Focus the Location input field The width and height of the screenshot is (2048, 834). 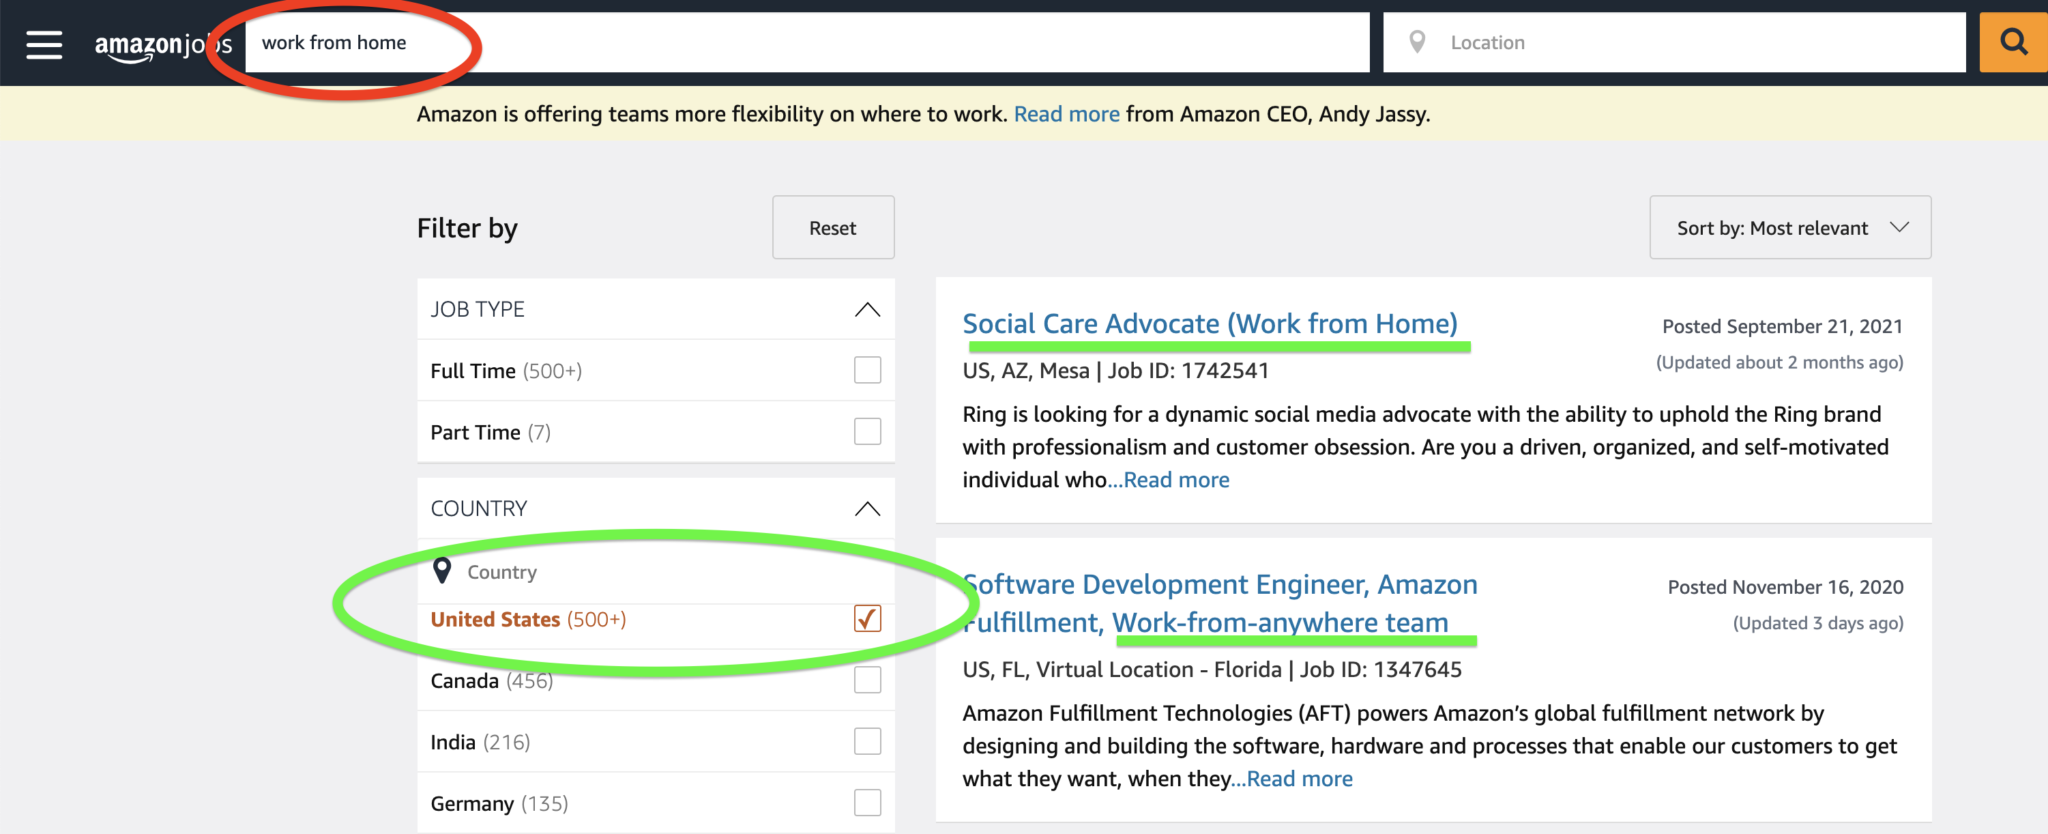(x=1674, y=42)
